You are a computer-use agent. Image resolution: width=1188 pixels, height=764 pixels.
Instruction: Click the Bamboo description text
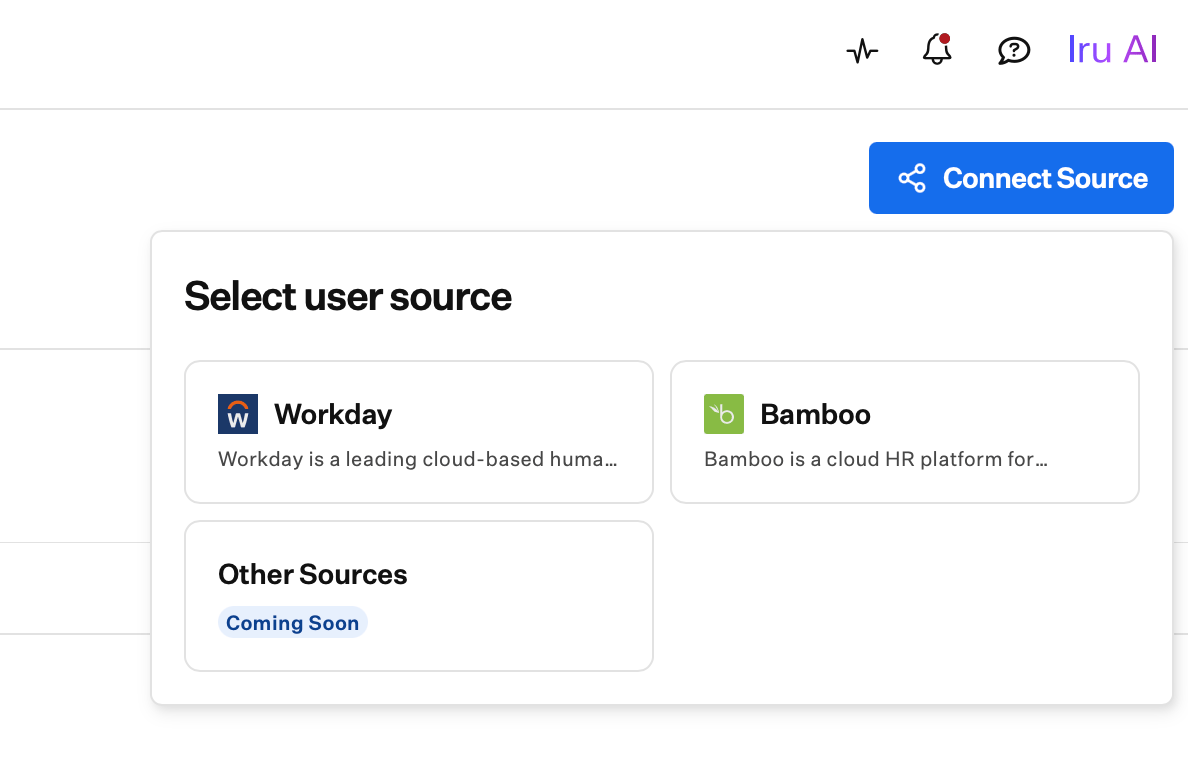click(x=876, y=459)
